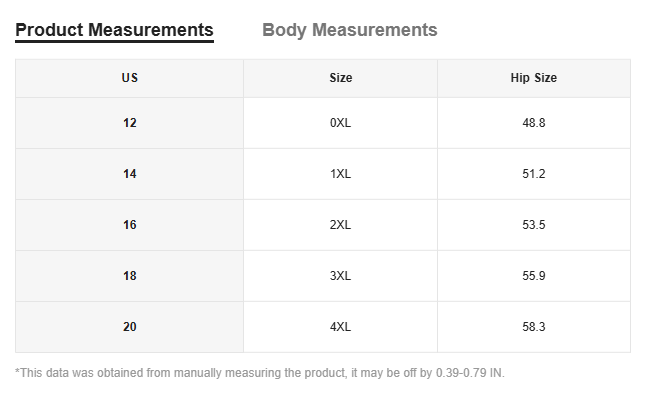The width and height of the screenshot is (656, 407).
Task: Click the Hip Size column header
Action: [533, 78]
